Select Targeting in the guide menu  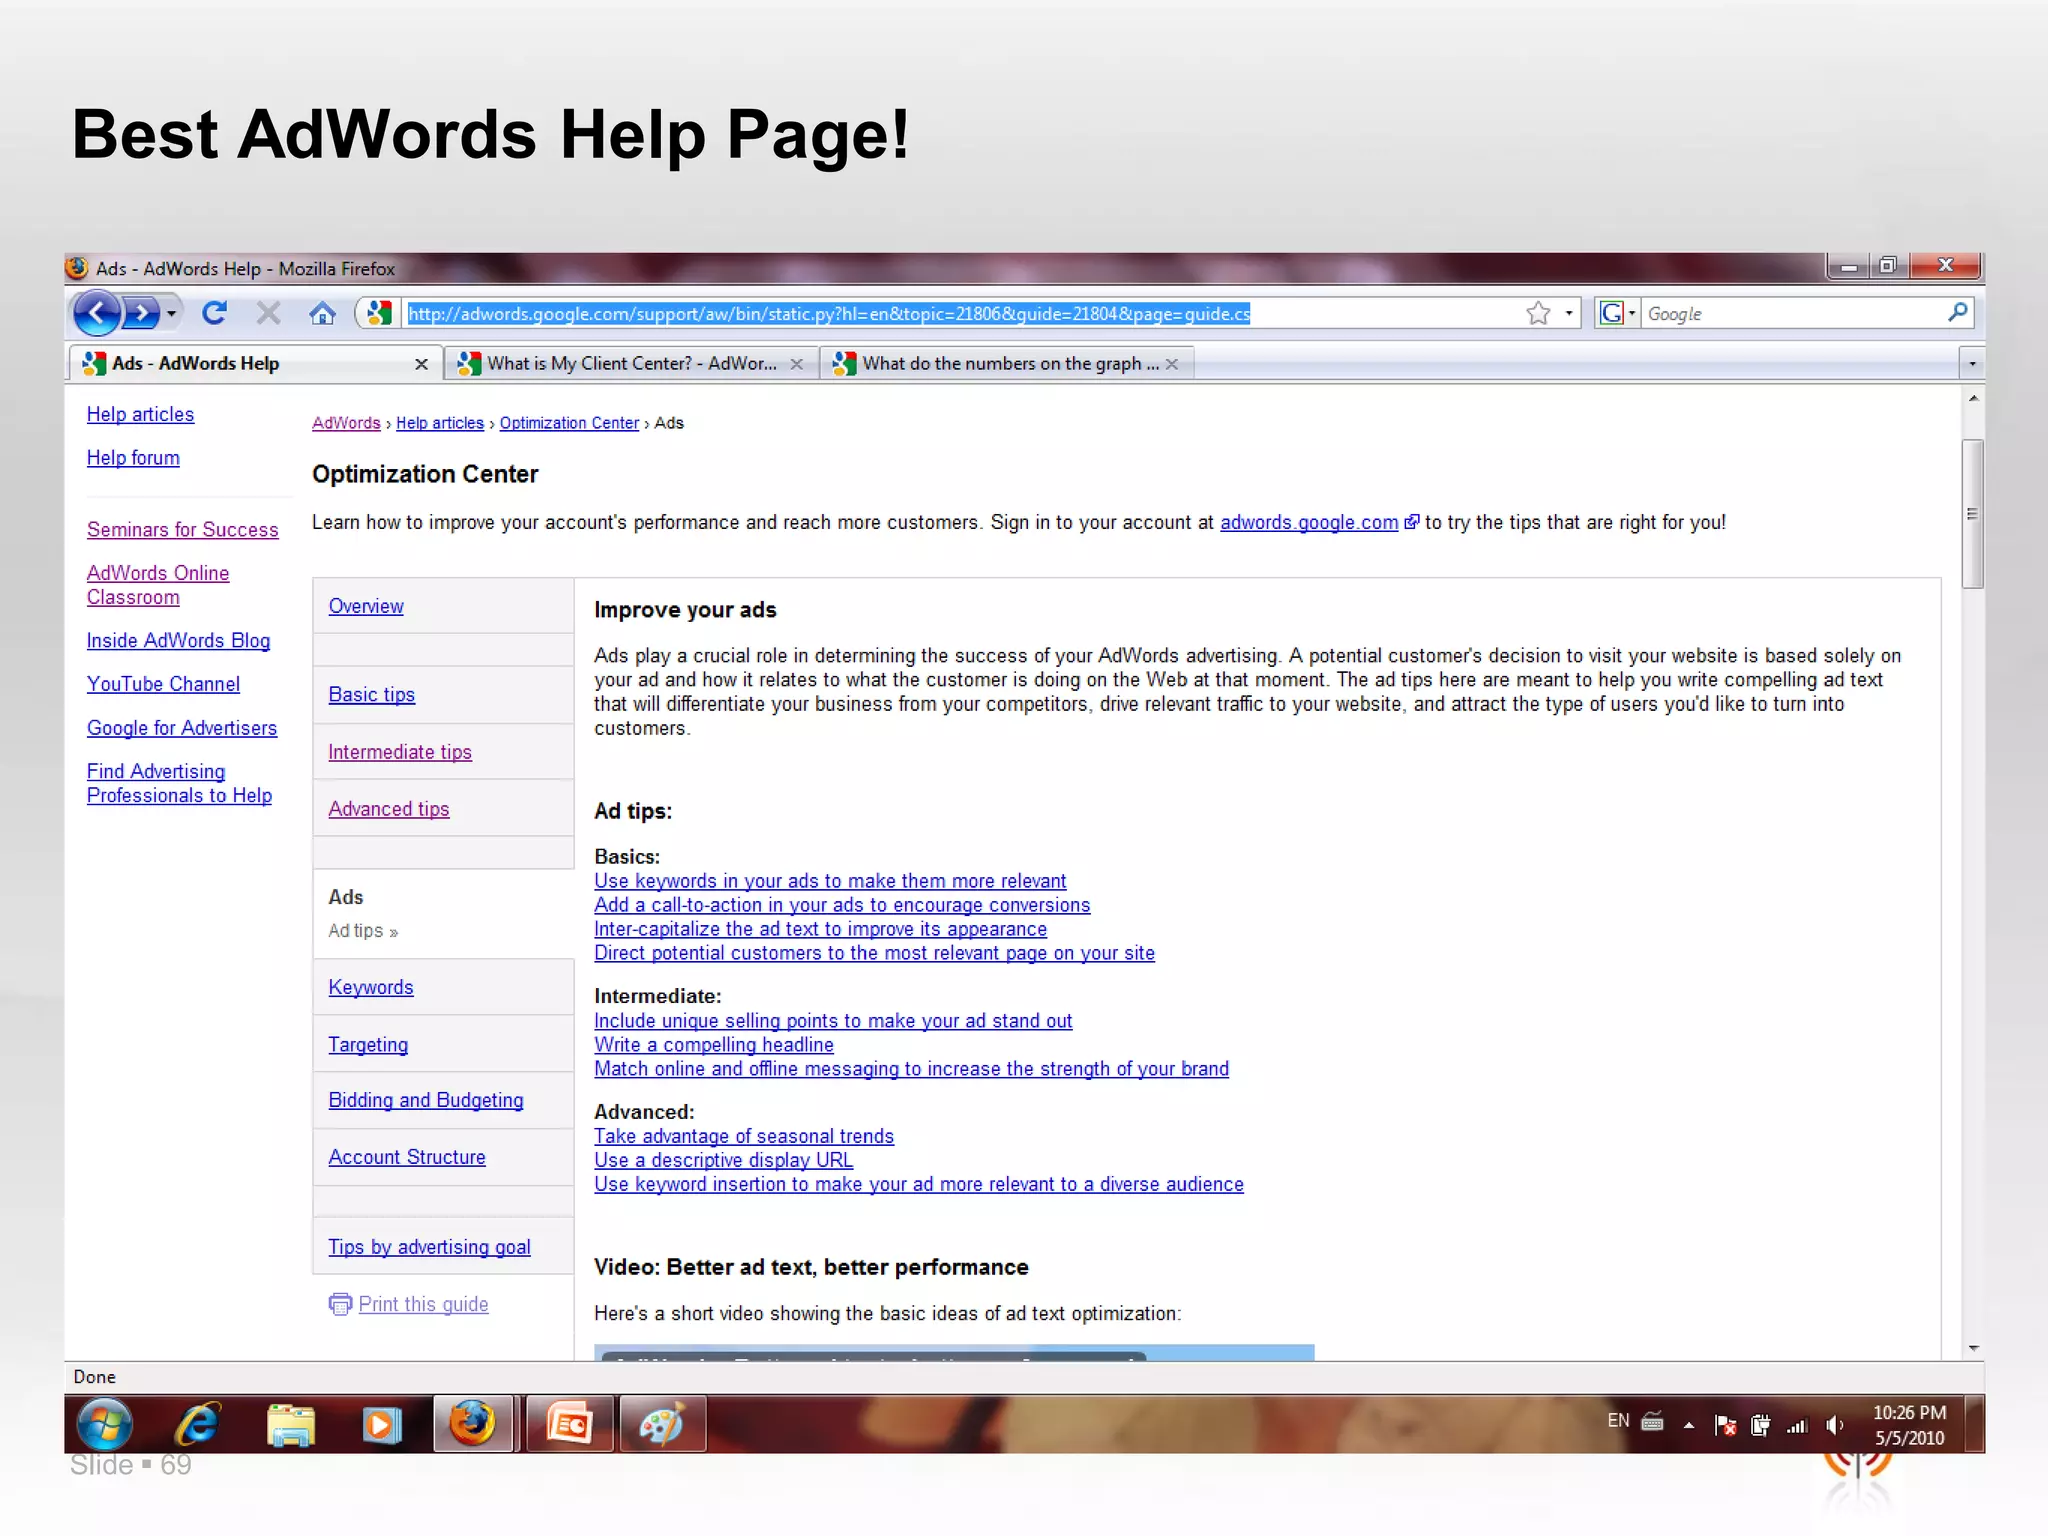[368, 1045]
